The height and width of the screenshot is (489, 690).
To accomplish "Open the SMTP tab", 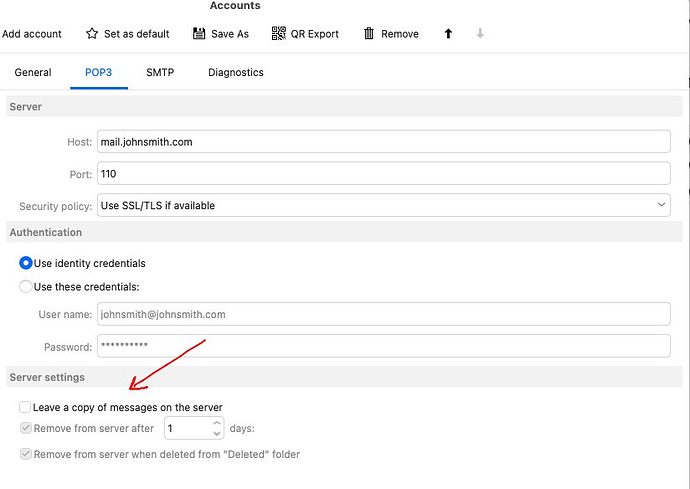I will coord(160,73).
